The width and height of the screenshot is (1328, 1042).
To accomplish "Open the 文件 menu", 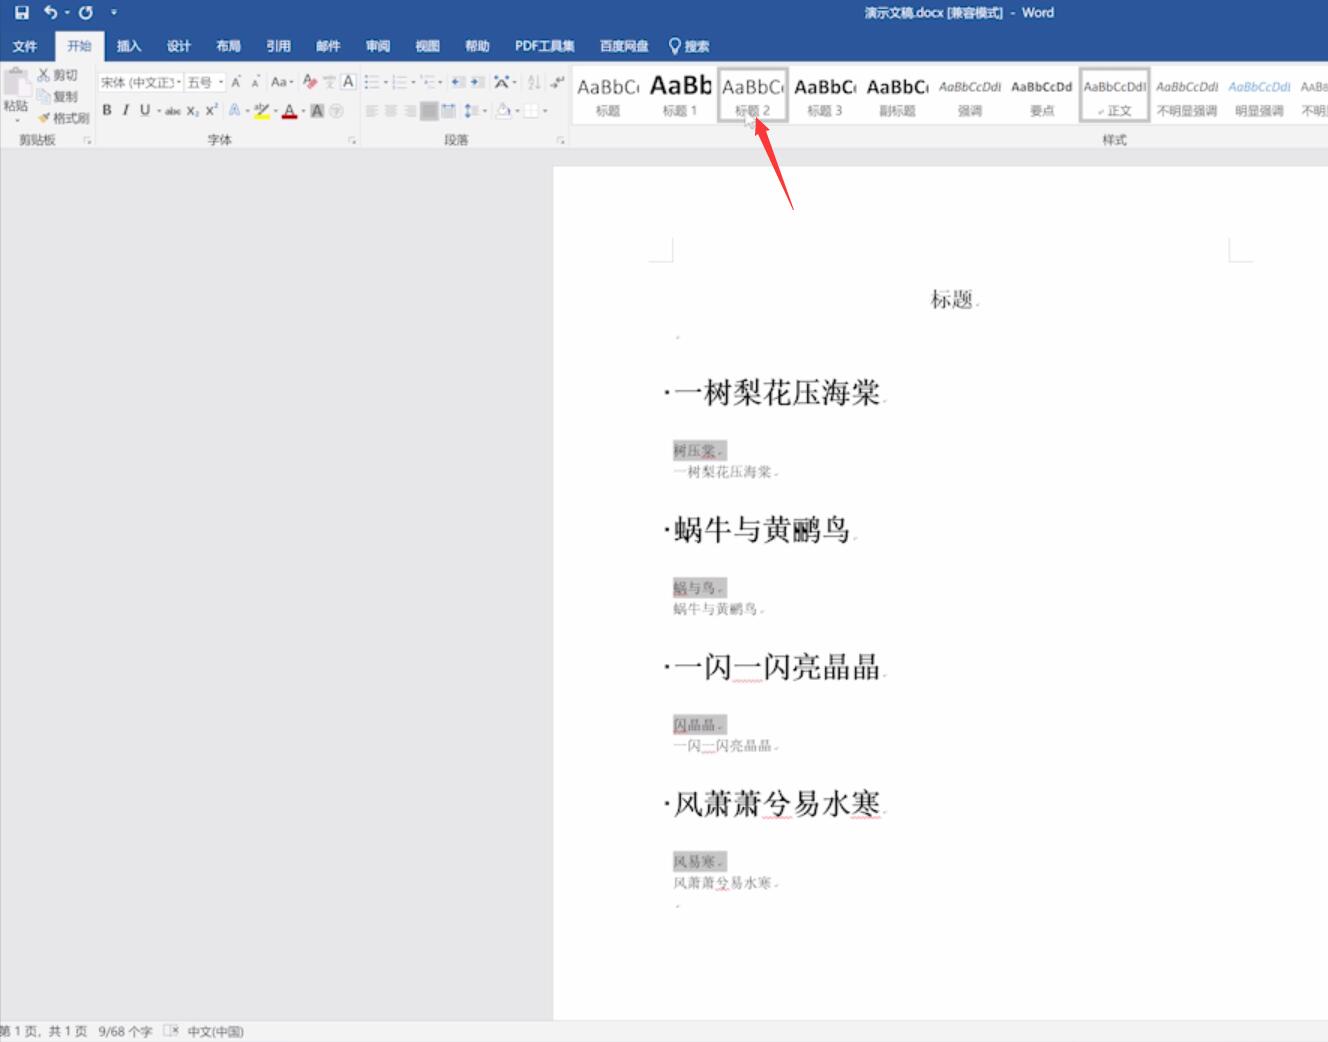I will click(25, 46).
